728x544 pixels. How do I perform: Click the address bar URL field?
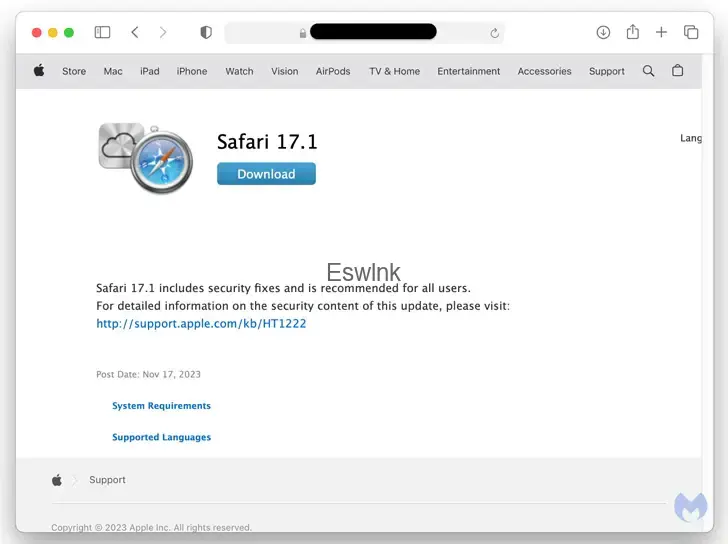[x=372, y=32]
